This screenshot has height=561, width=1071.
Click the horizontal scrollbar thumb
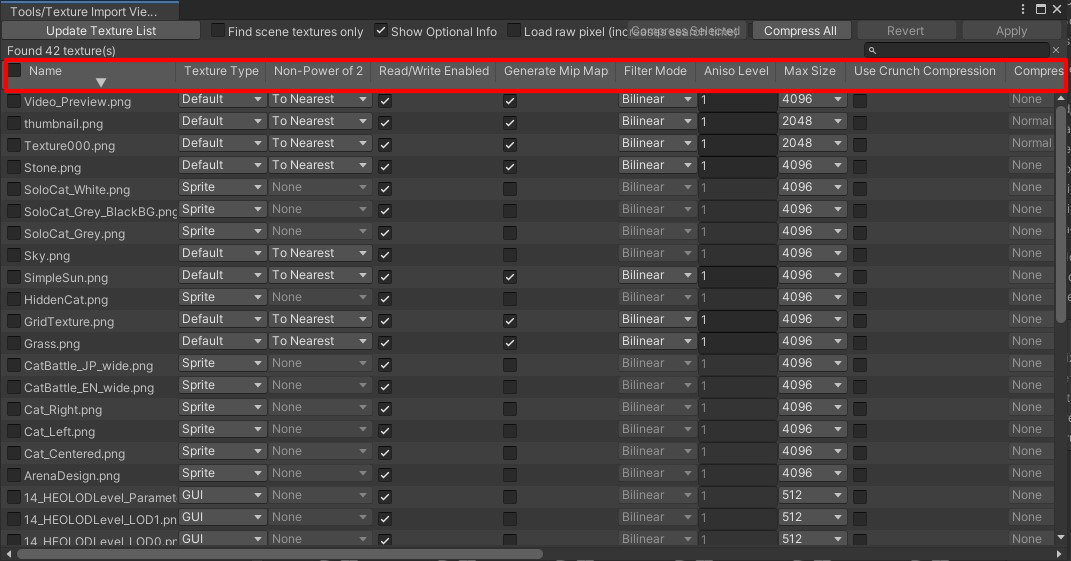click(x=279, y=554)
